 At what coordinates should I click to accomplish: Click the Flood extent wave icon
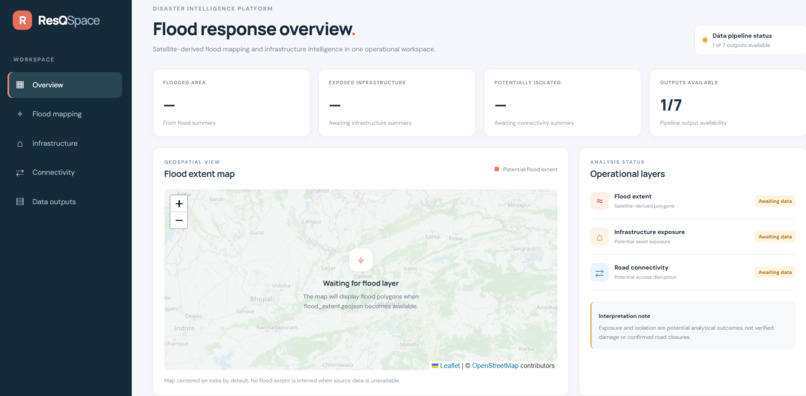pyautogui.click(x=599, y=201)
